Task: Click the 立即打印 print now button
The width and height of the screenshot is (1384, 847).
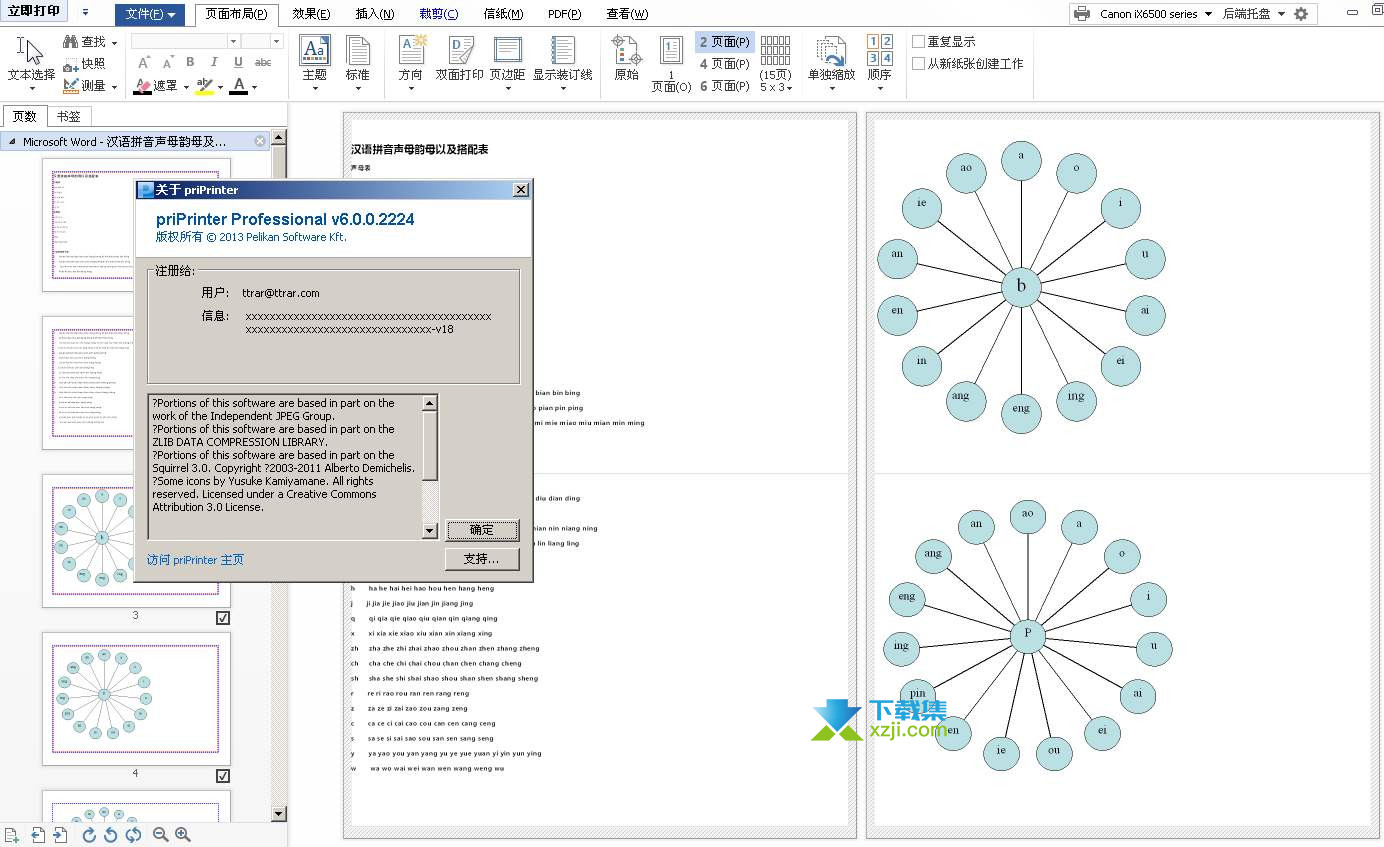Action: click(34, 11)
